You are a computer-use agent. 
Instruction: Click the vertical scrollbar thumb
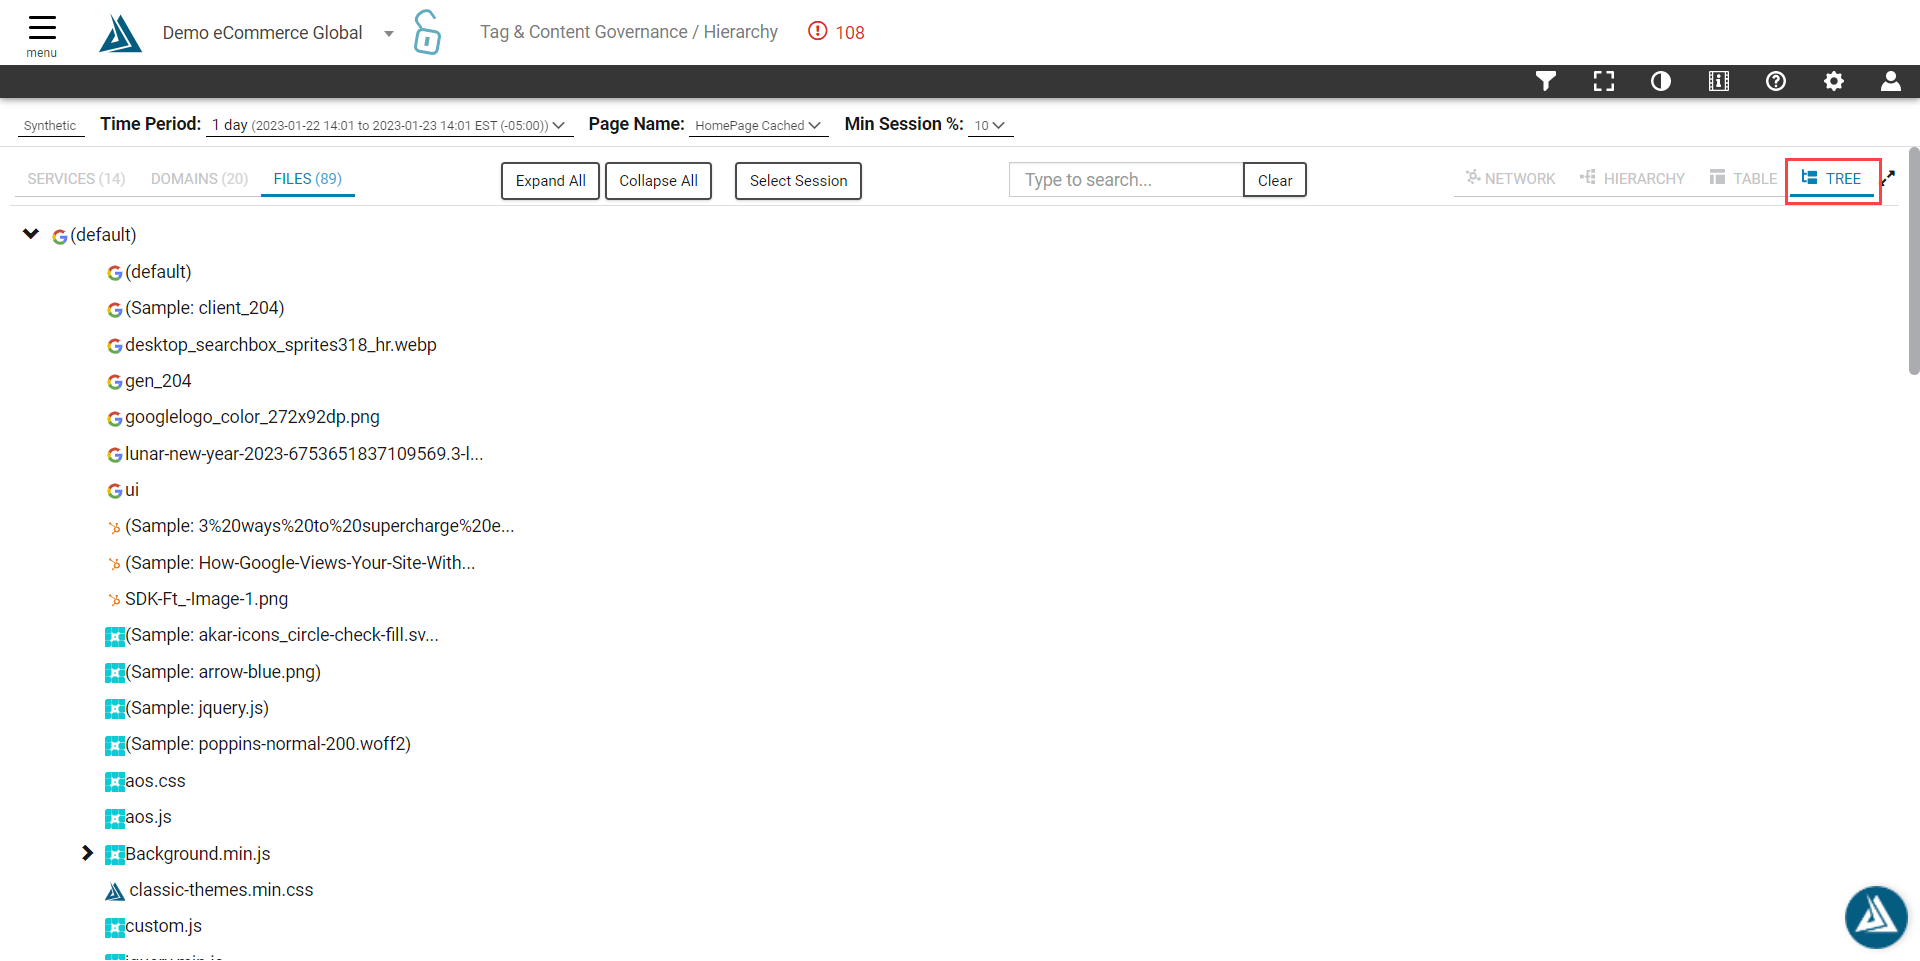(x=1914, y=262)
